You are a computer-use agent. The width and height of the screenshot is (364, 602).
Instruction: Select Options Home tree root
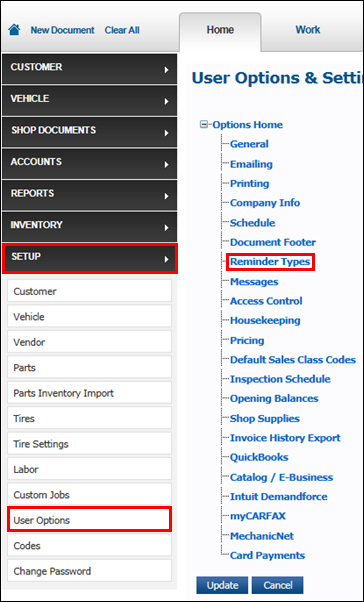coord(248,124)
